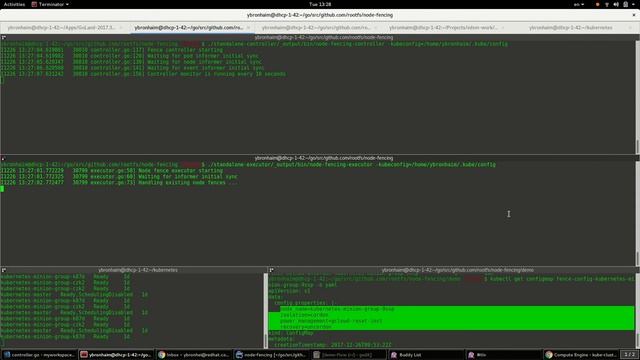Open the clock showing Tue 13:28
This screenshot has height=360, width=640.
pos(320,4)
